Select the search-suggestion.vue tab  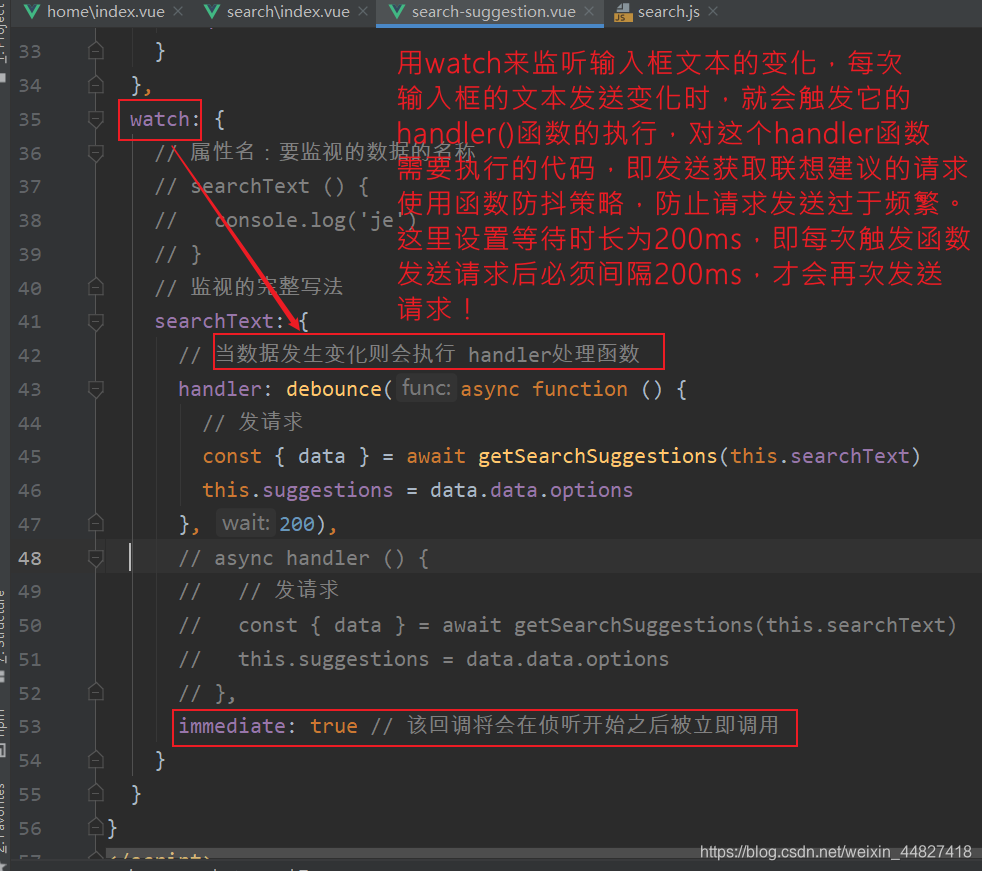click(x=494, y=12)
